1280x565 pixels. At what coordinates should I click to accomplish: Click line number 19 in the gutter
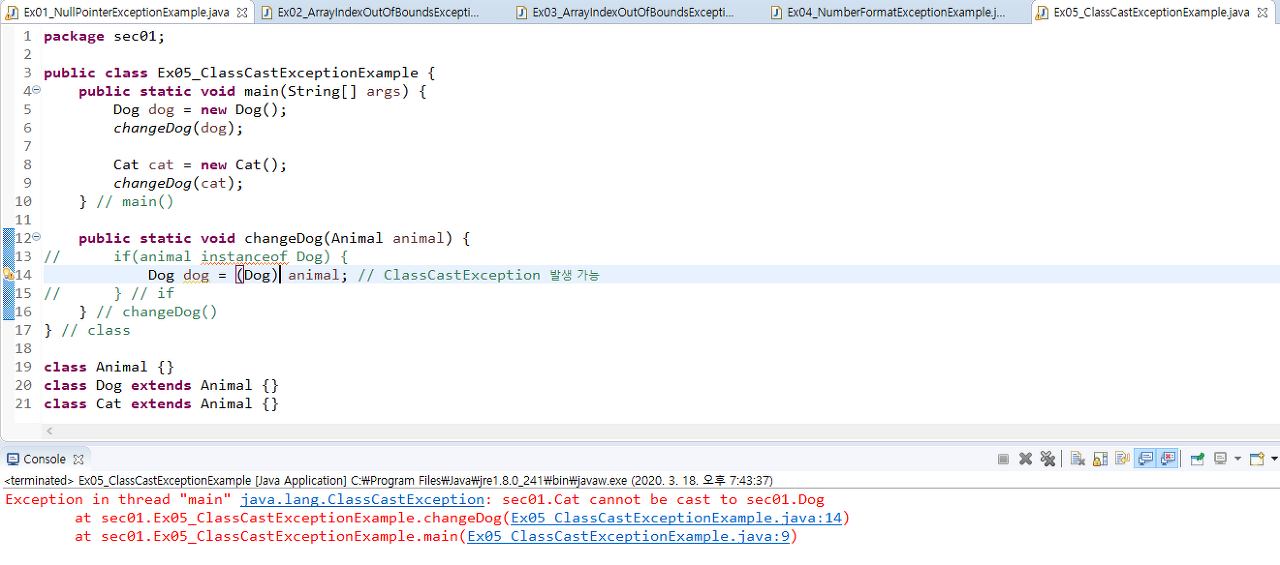pos(23,367)
